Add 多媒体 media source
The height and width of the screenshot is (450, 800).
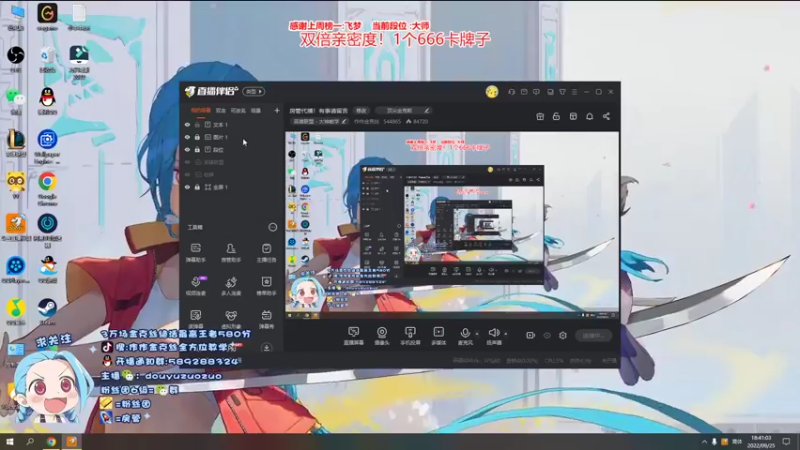coord(438,336)
